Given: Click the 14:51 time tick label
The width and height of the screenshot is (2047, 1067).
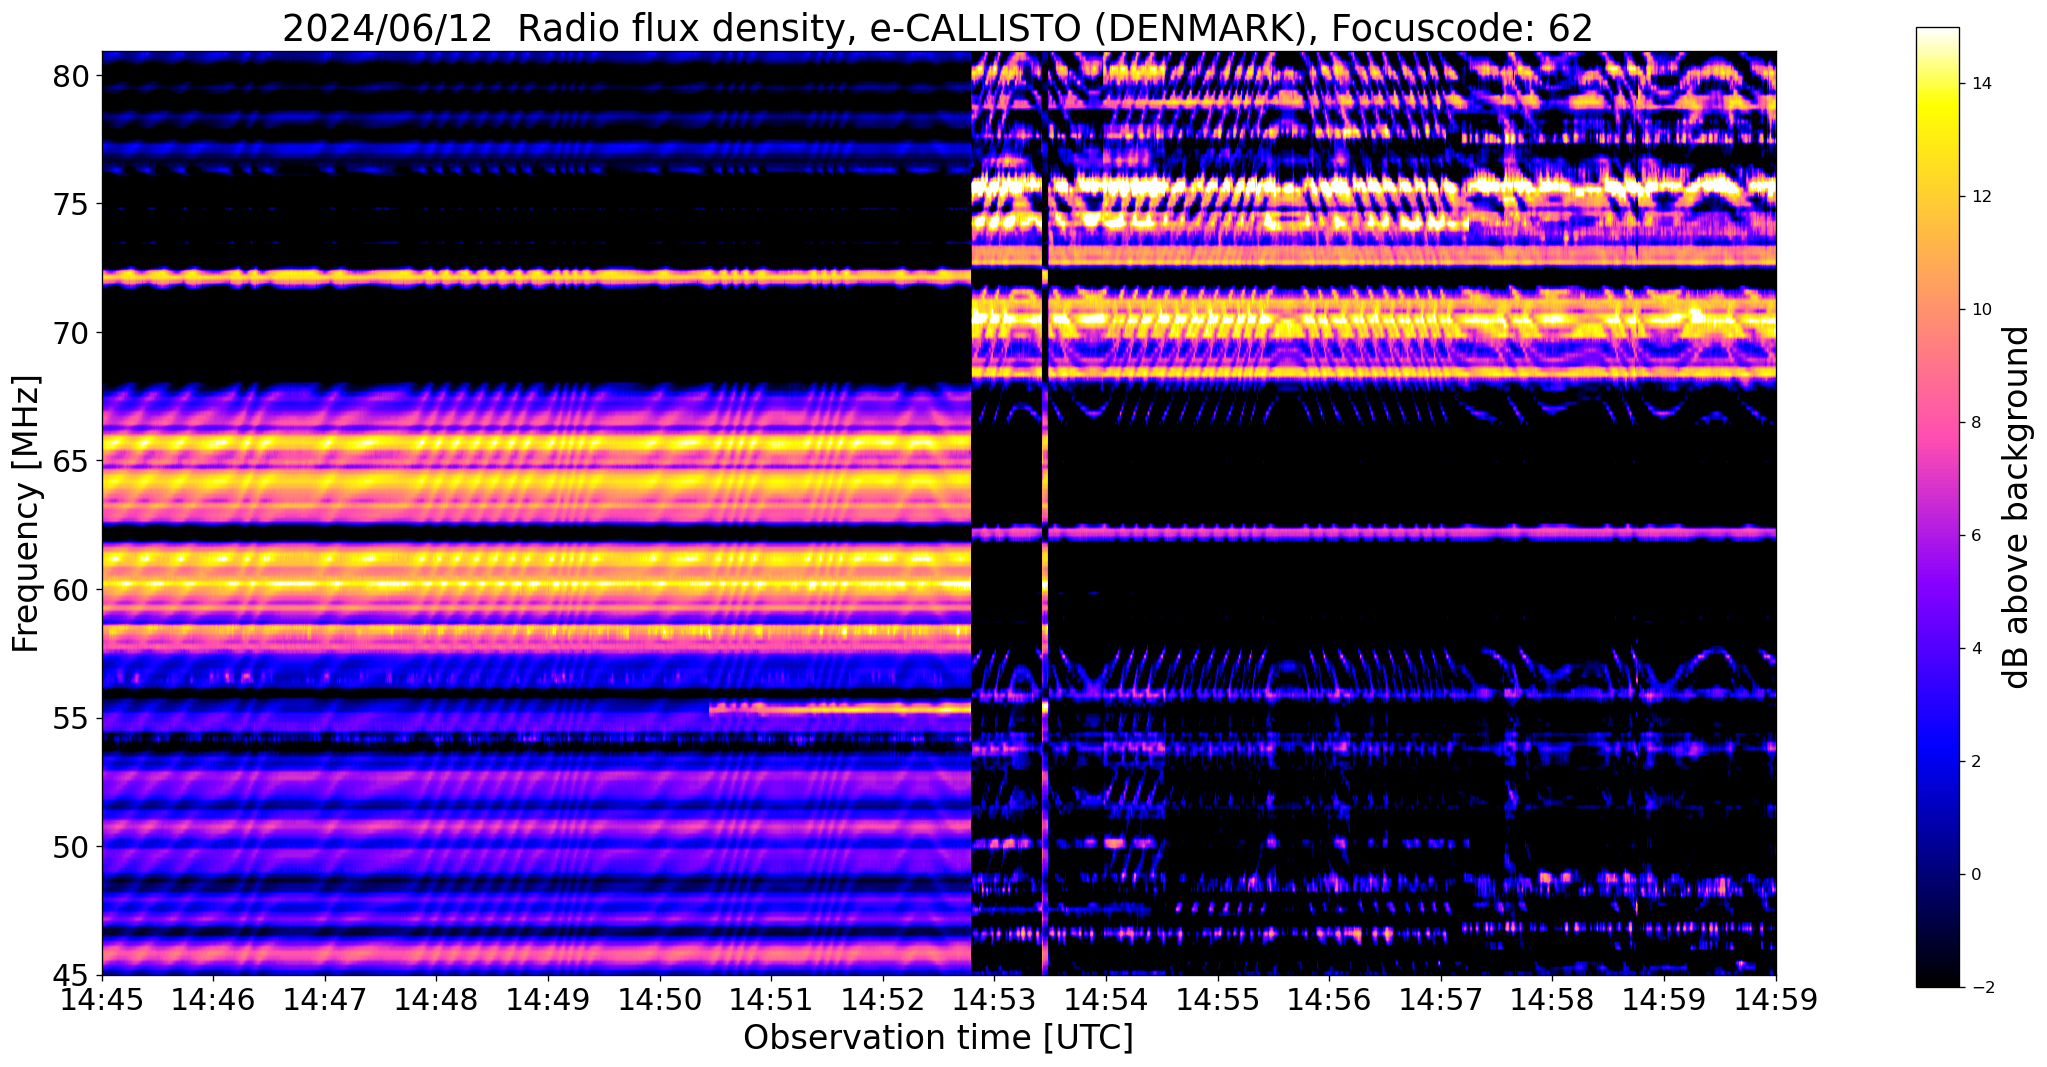Looking at the screenshot, I should 771,999.
